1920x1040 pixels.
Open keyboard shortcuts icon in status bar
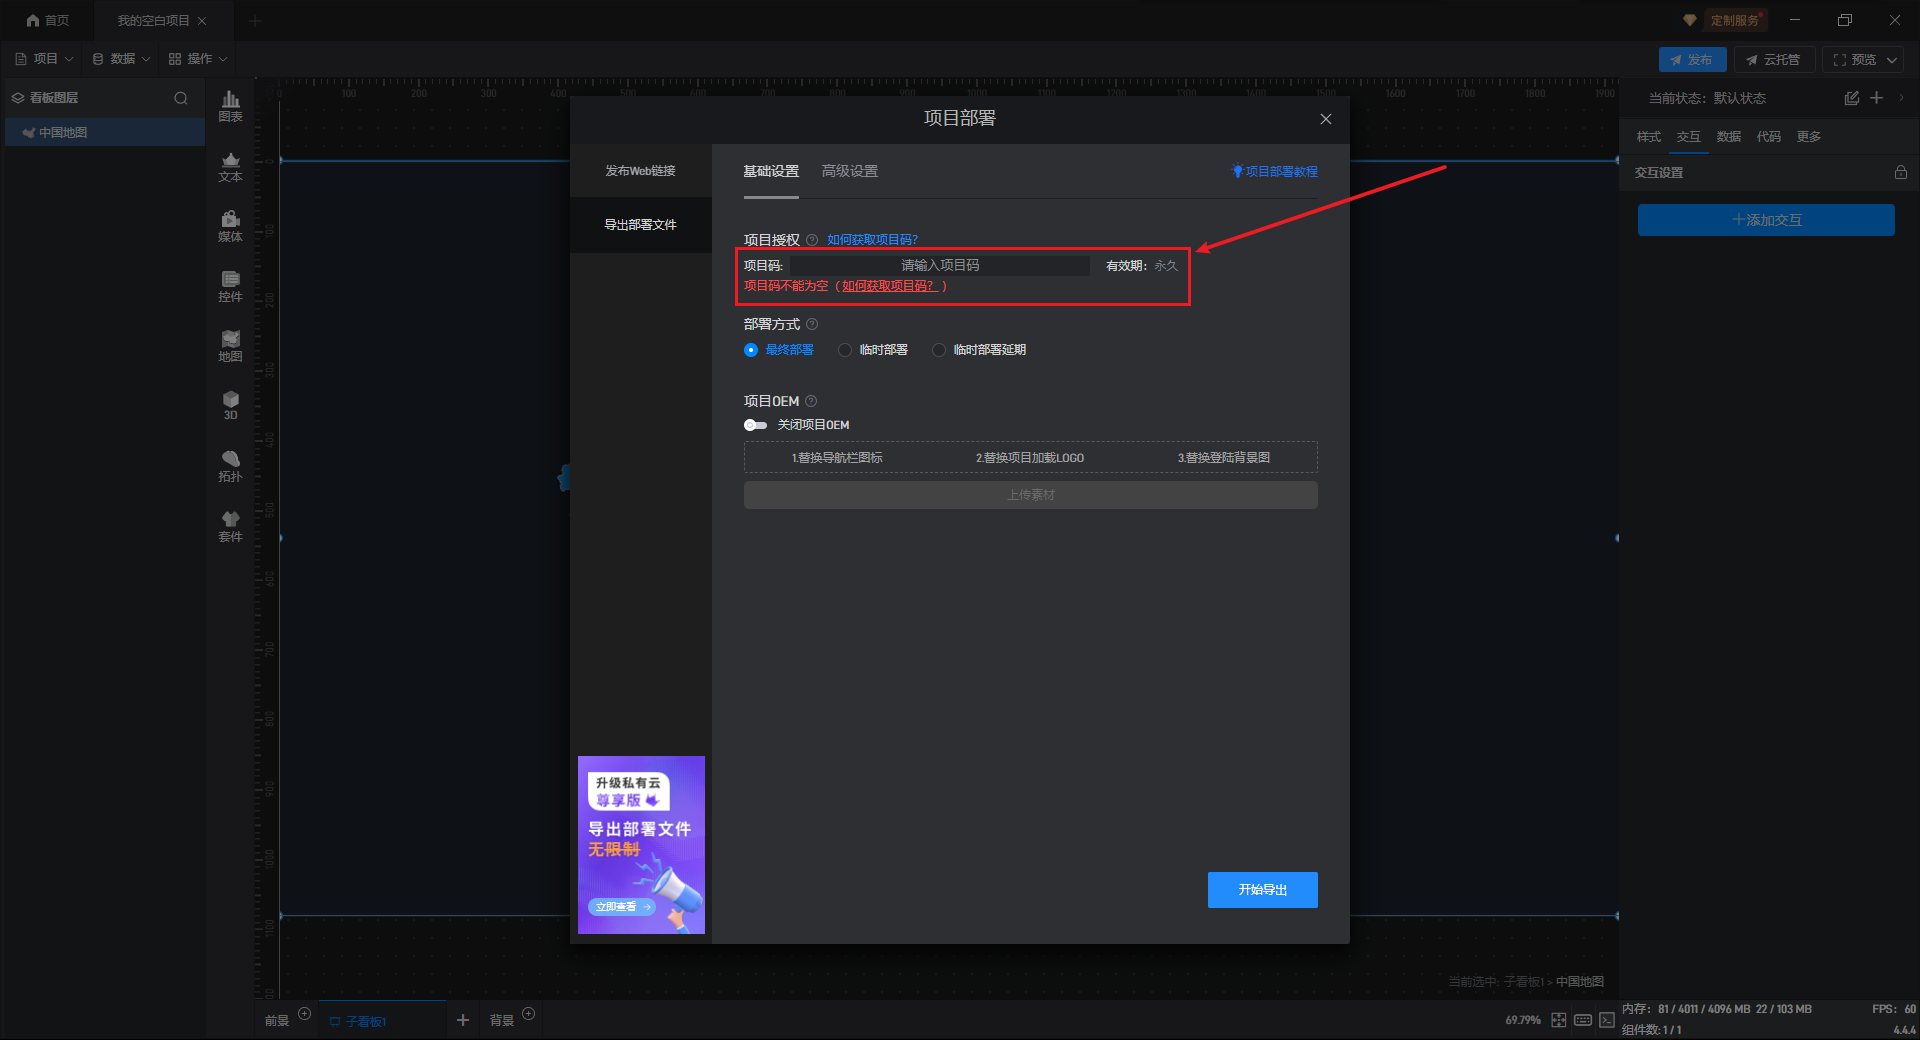[1583, 1020]
